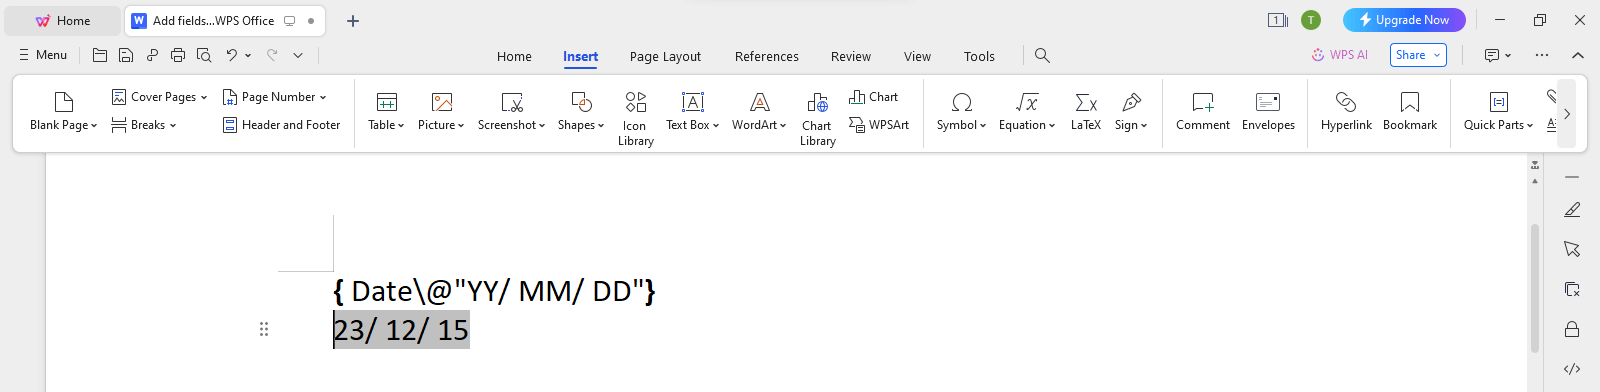Open the Menu button
1600x392 pixels.
43,55
